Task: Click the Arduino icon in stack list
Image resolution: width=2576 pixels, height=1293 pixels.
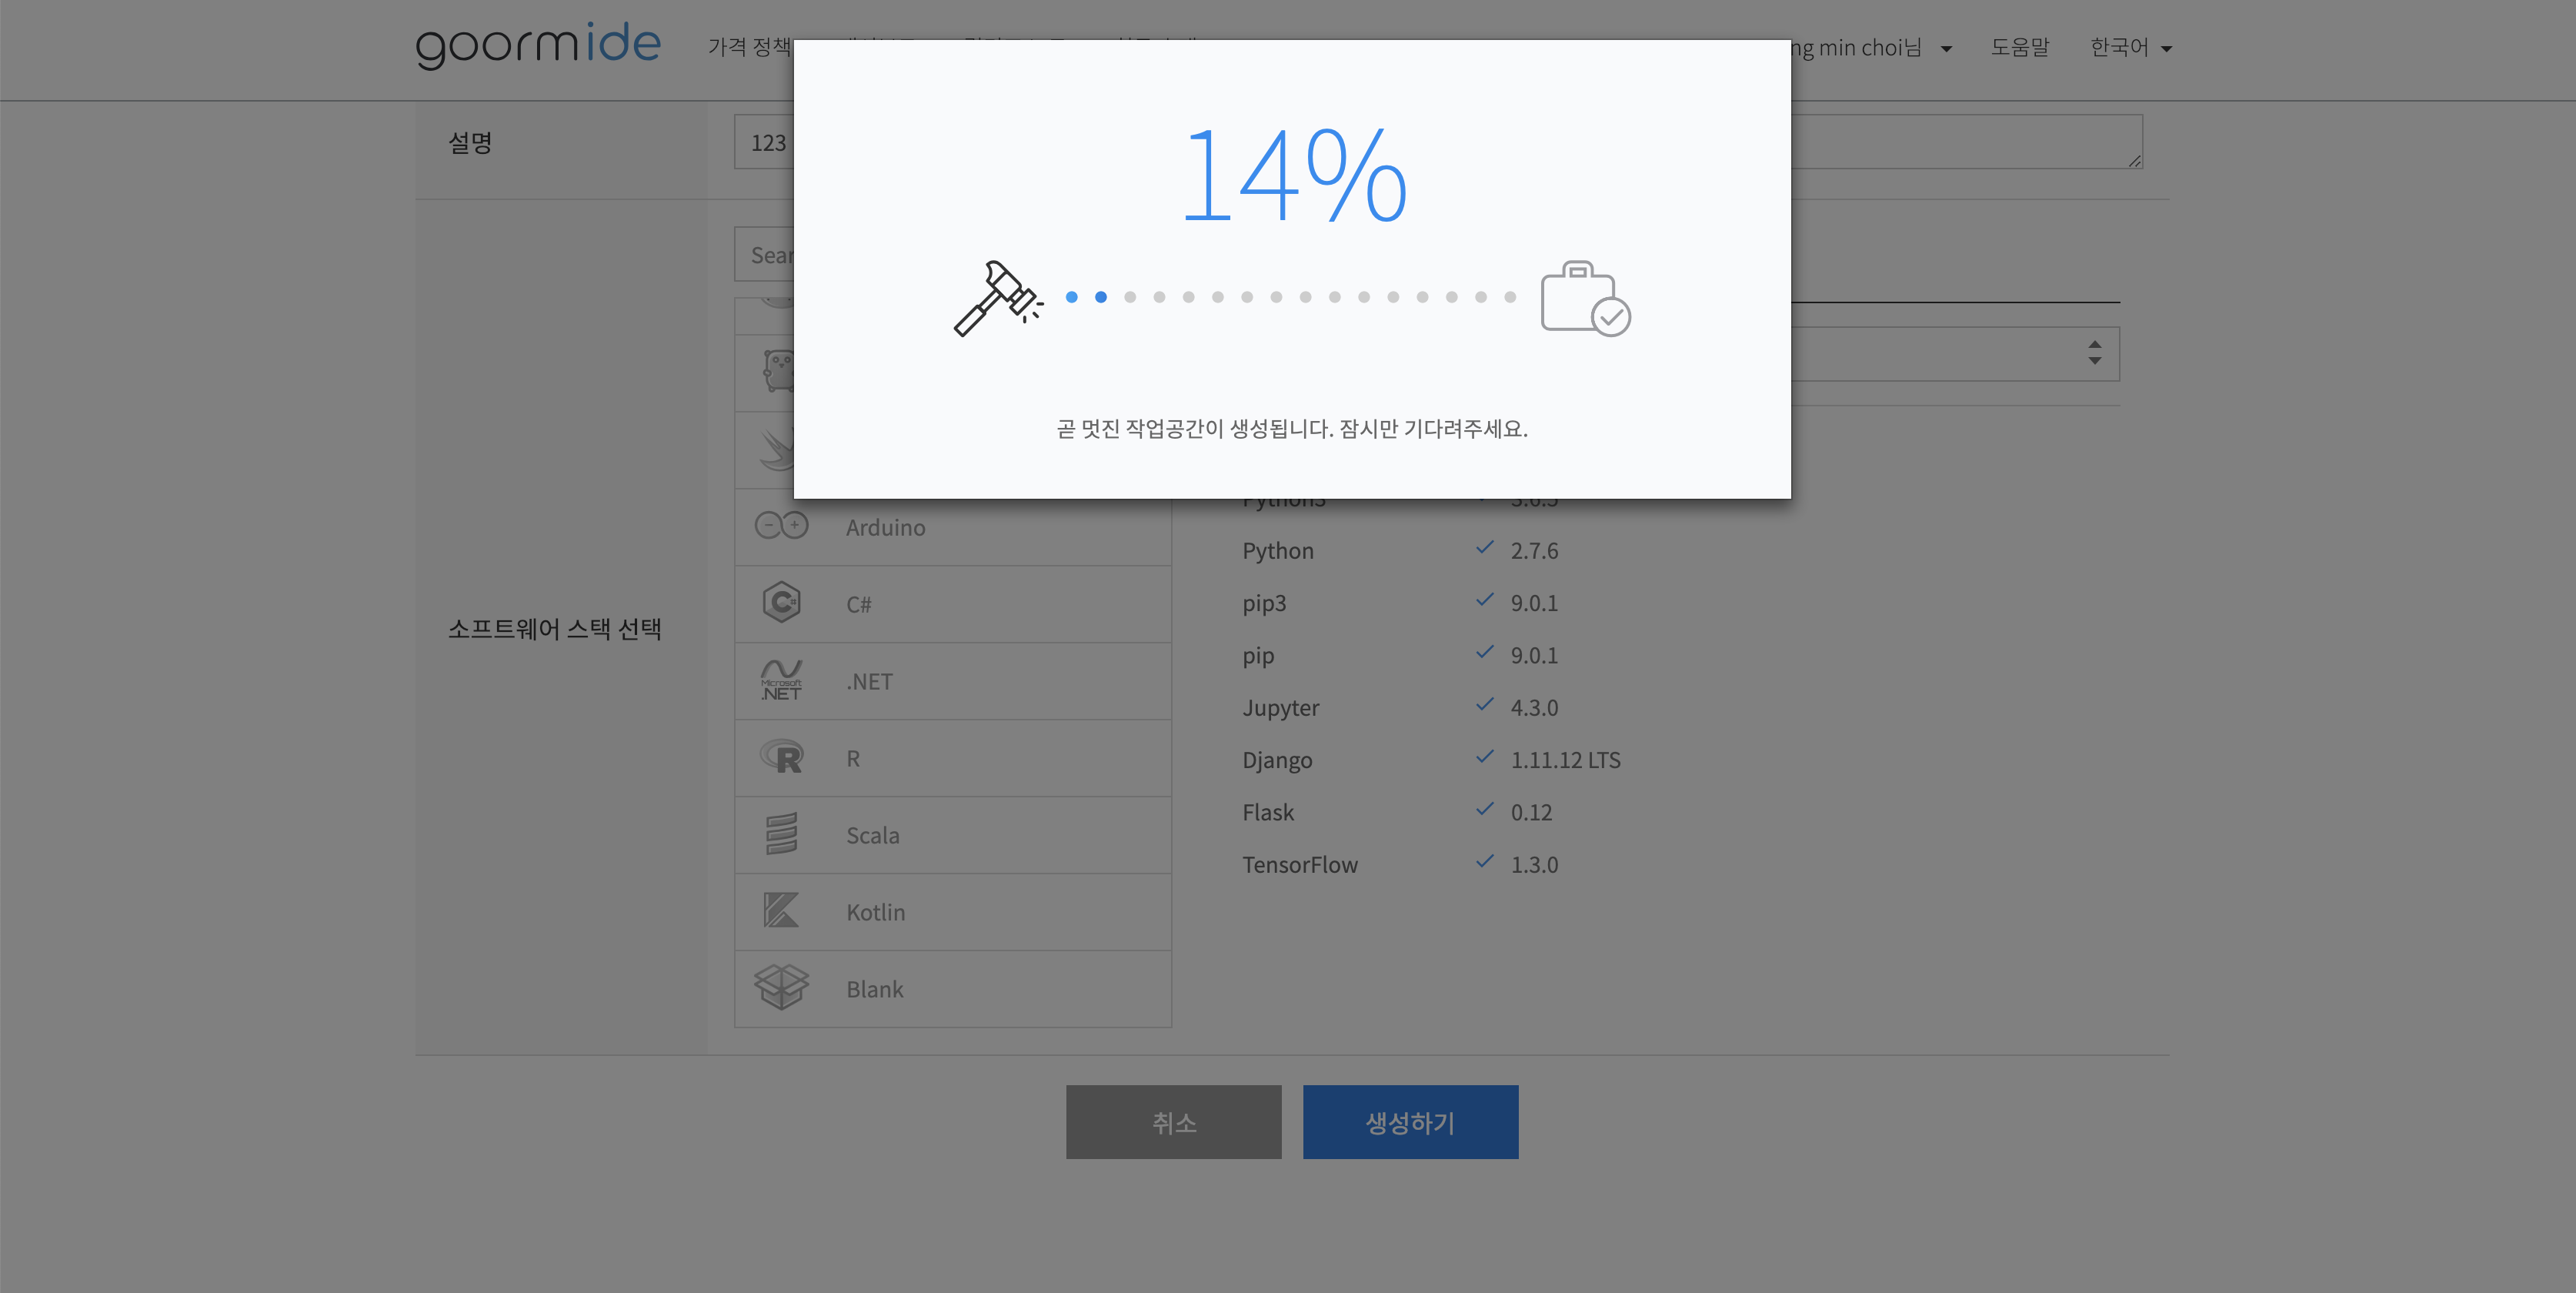Action: coord(781,526)
